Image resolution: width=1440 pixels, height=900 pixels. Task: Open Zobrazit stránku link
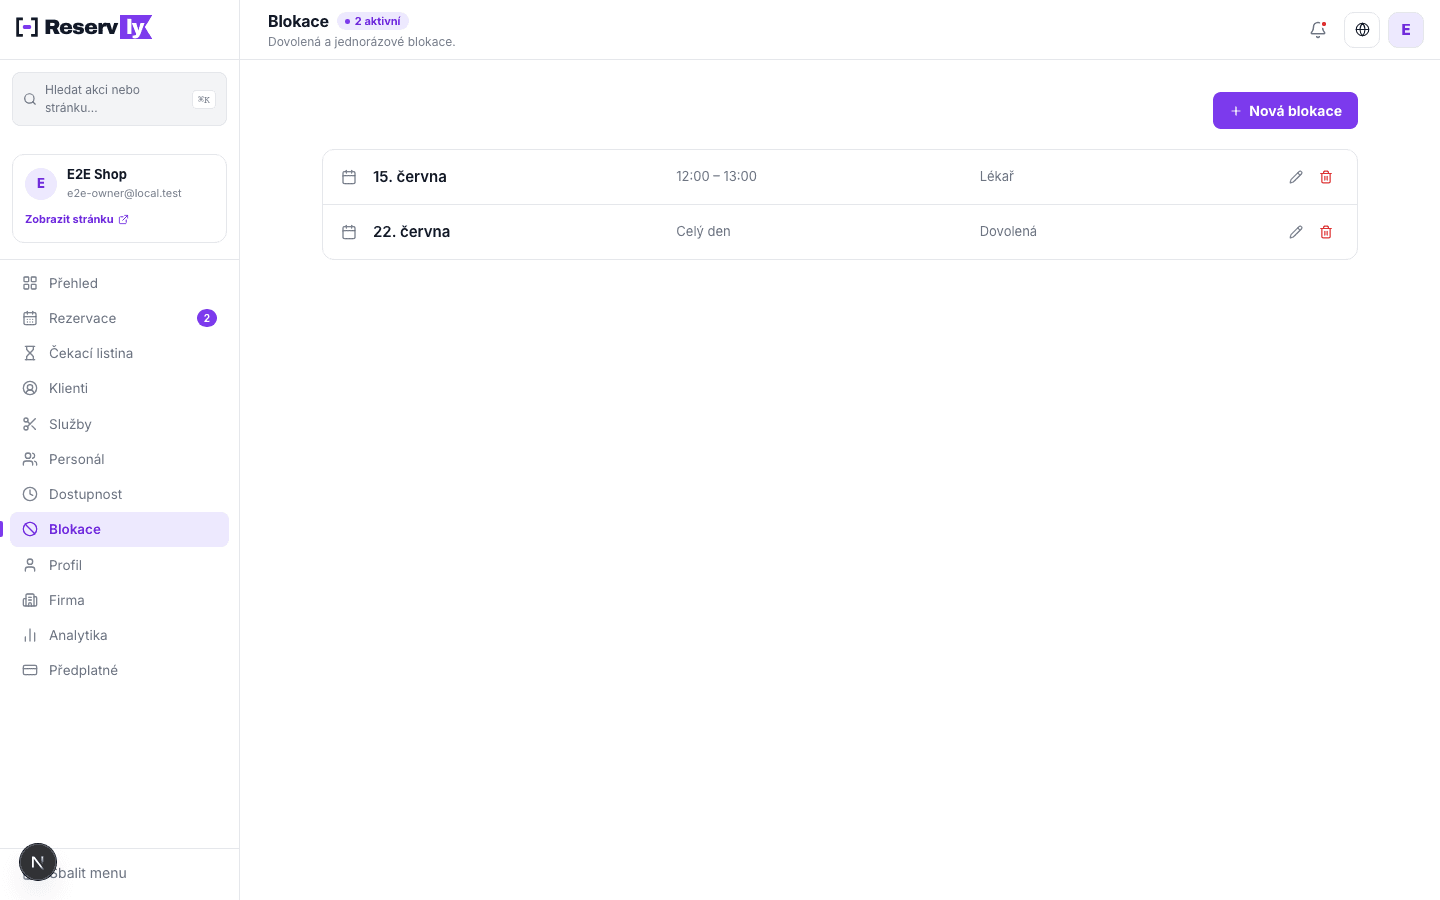(x=77, y=220)
